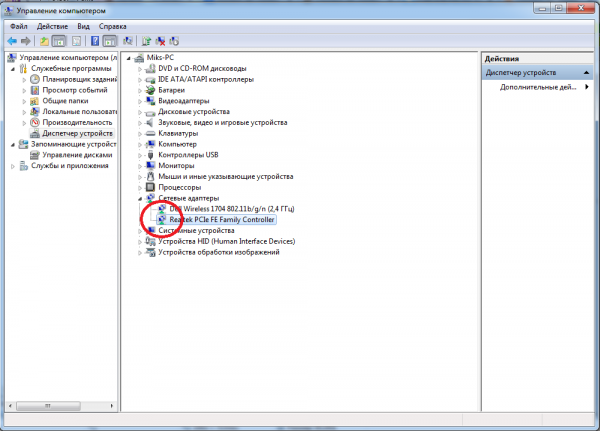Click Просмотр событий label
The height and width of the screenshot is (431, 600).
tap(75, 90)
